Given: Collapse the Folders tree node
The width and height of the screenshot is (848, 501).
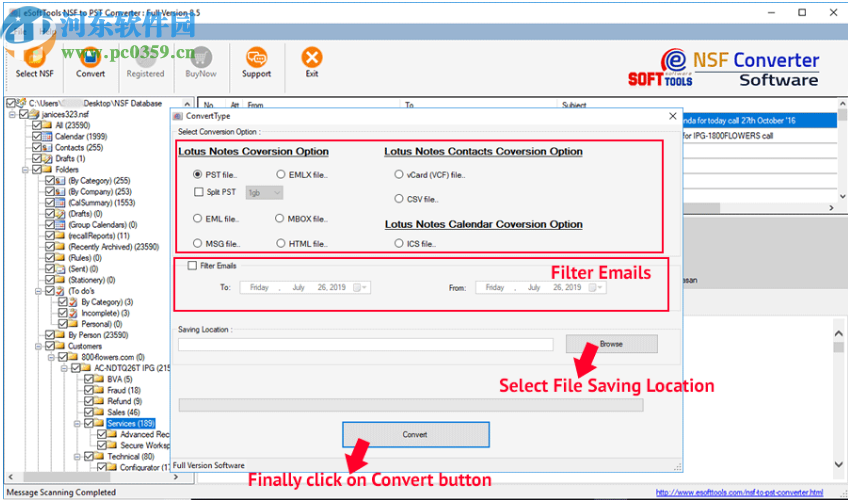Looking at the screenshot, I should 25,169.
